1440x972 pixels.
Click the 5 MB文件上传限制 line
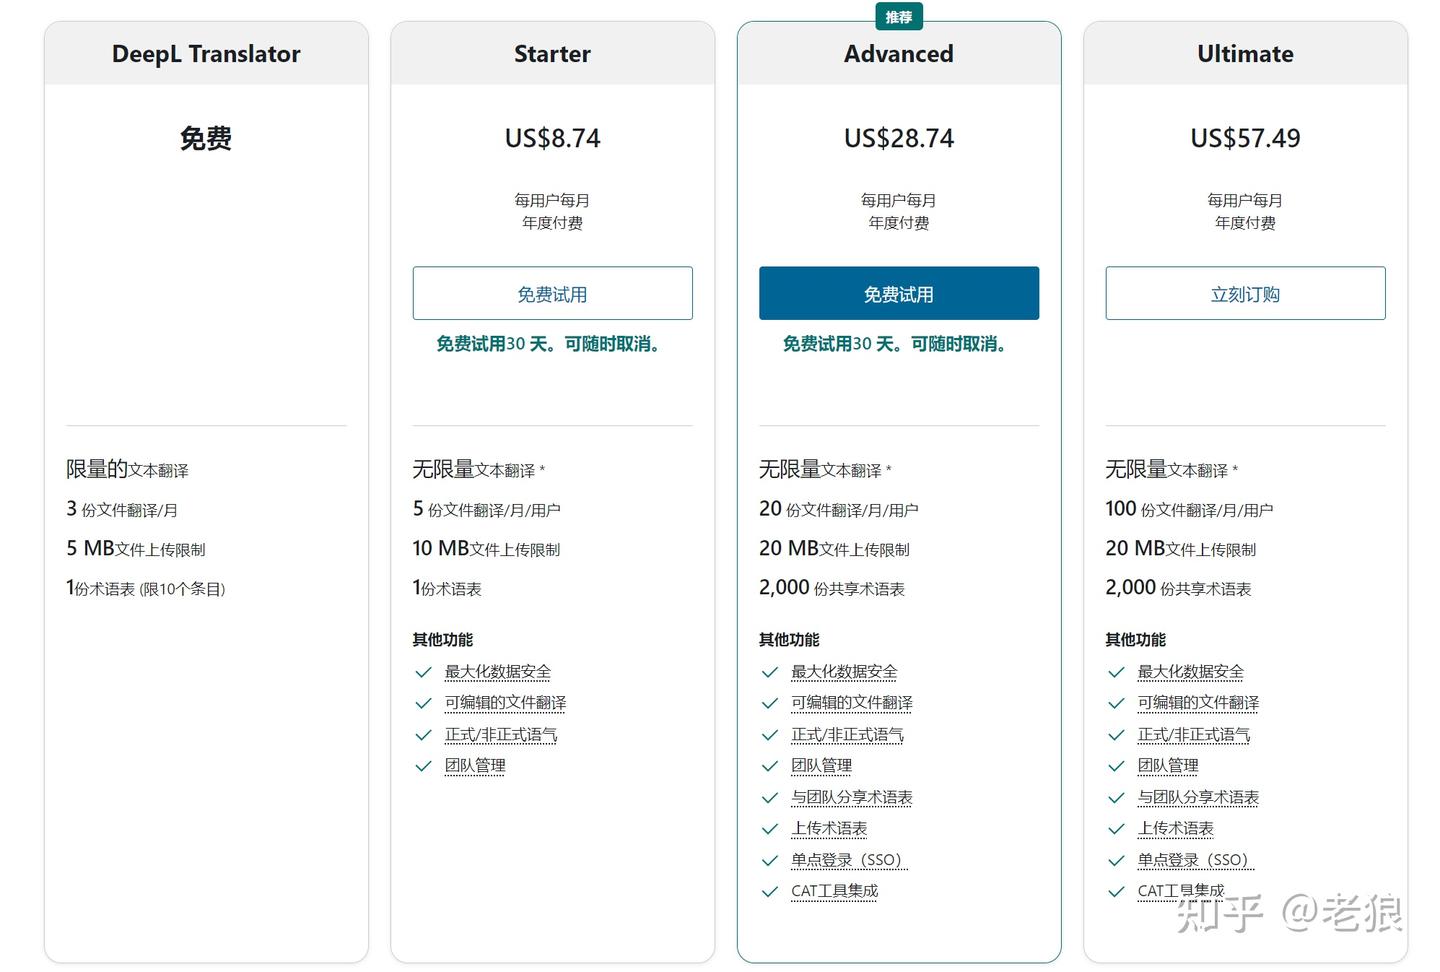tap(136, 549)
